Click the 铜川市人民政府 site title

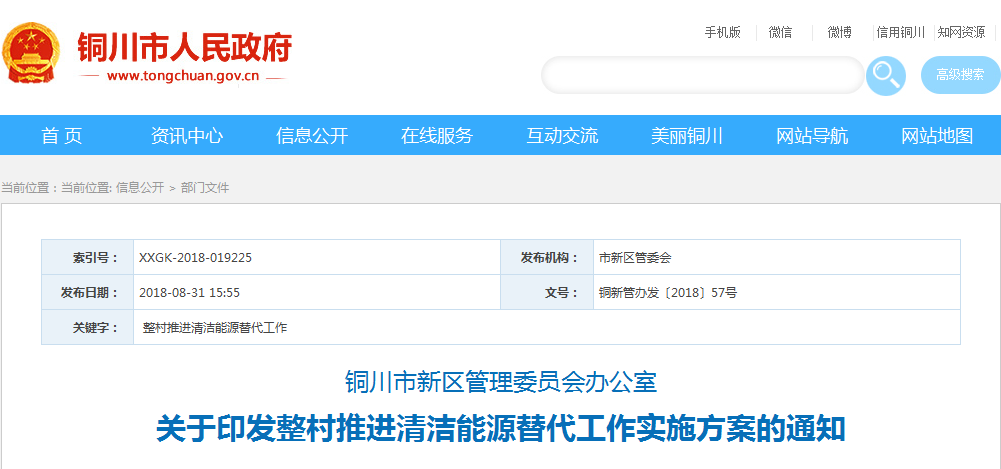pyautogui.click(x=185, y=47)
